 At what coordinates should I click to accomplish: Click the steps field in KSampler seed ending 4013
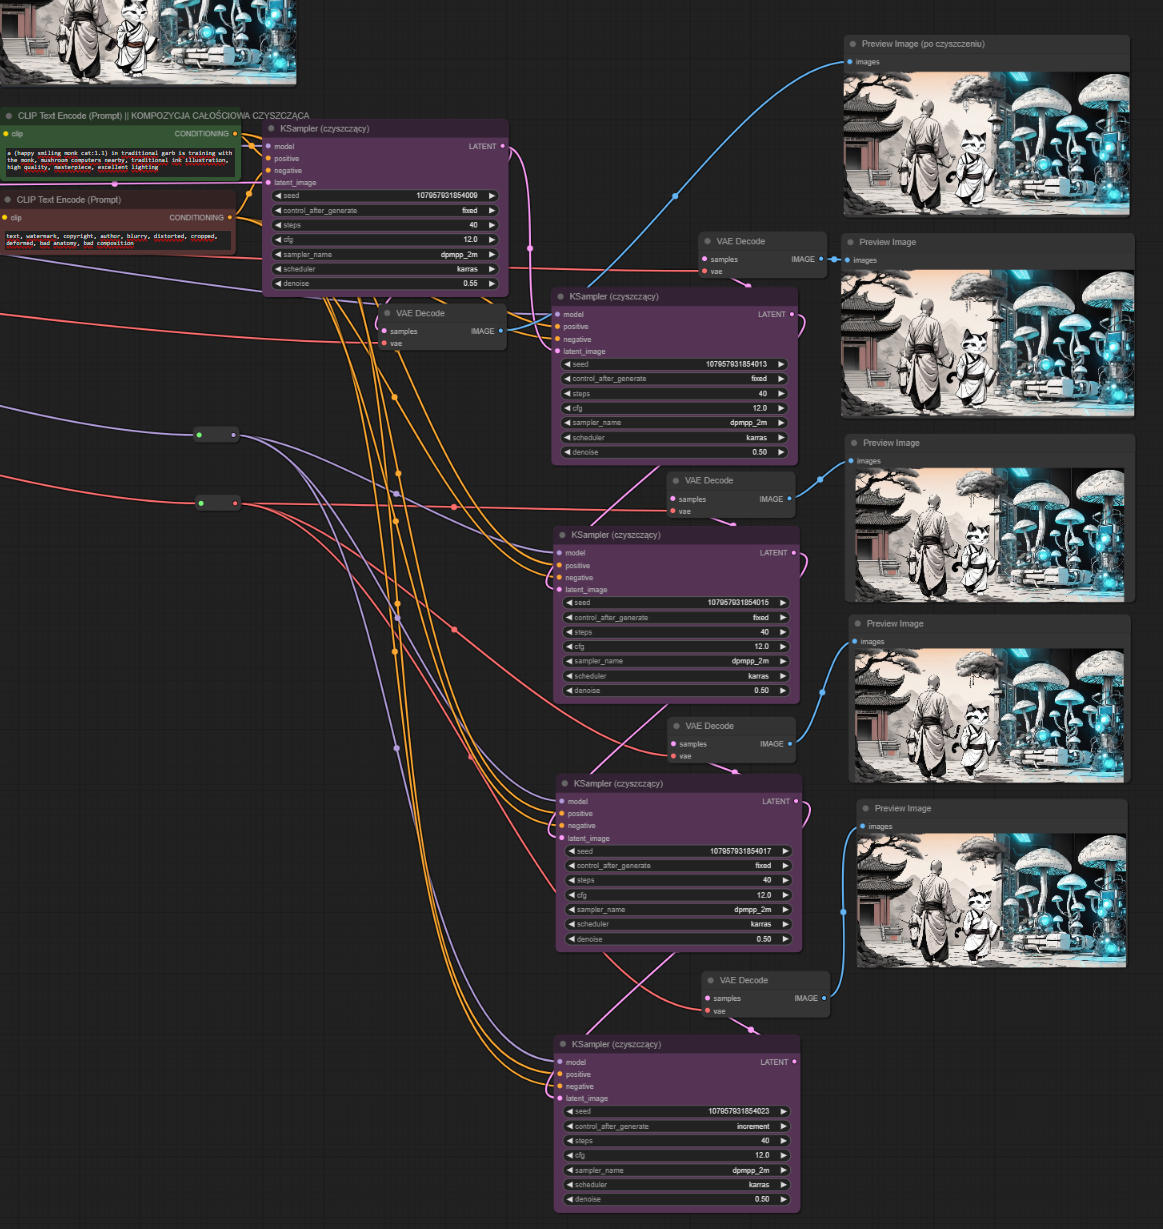pyautogui.click(x=674, y=393)
